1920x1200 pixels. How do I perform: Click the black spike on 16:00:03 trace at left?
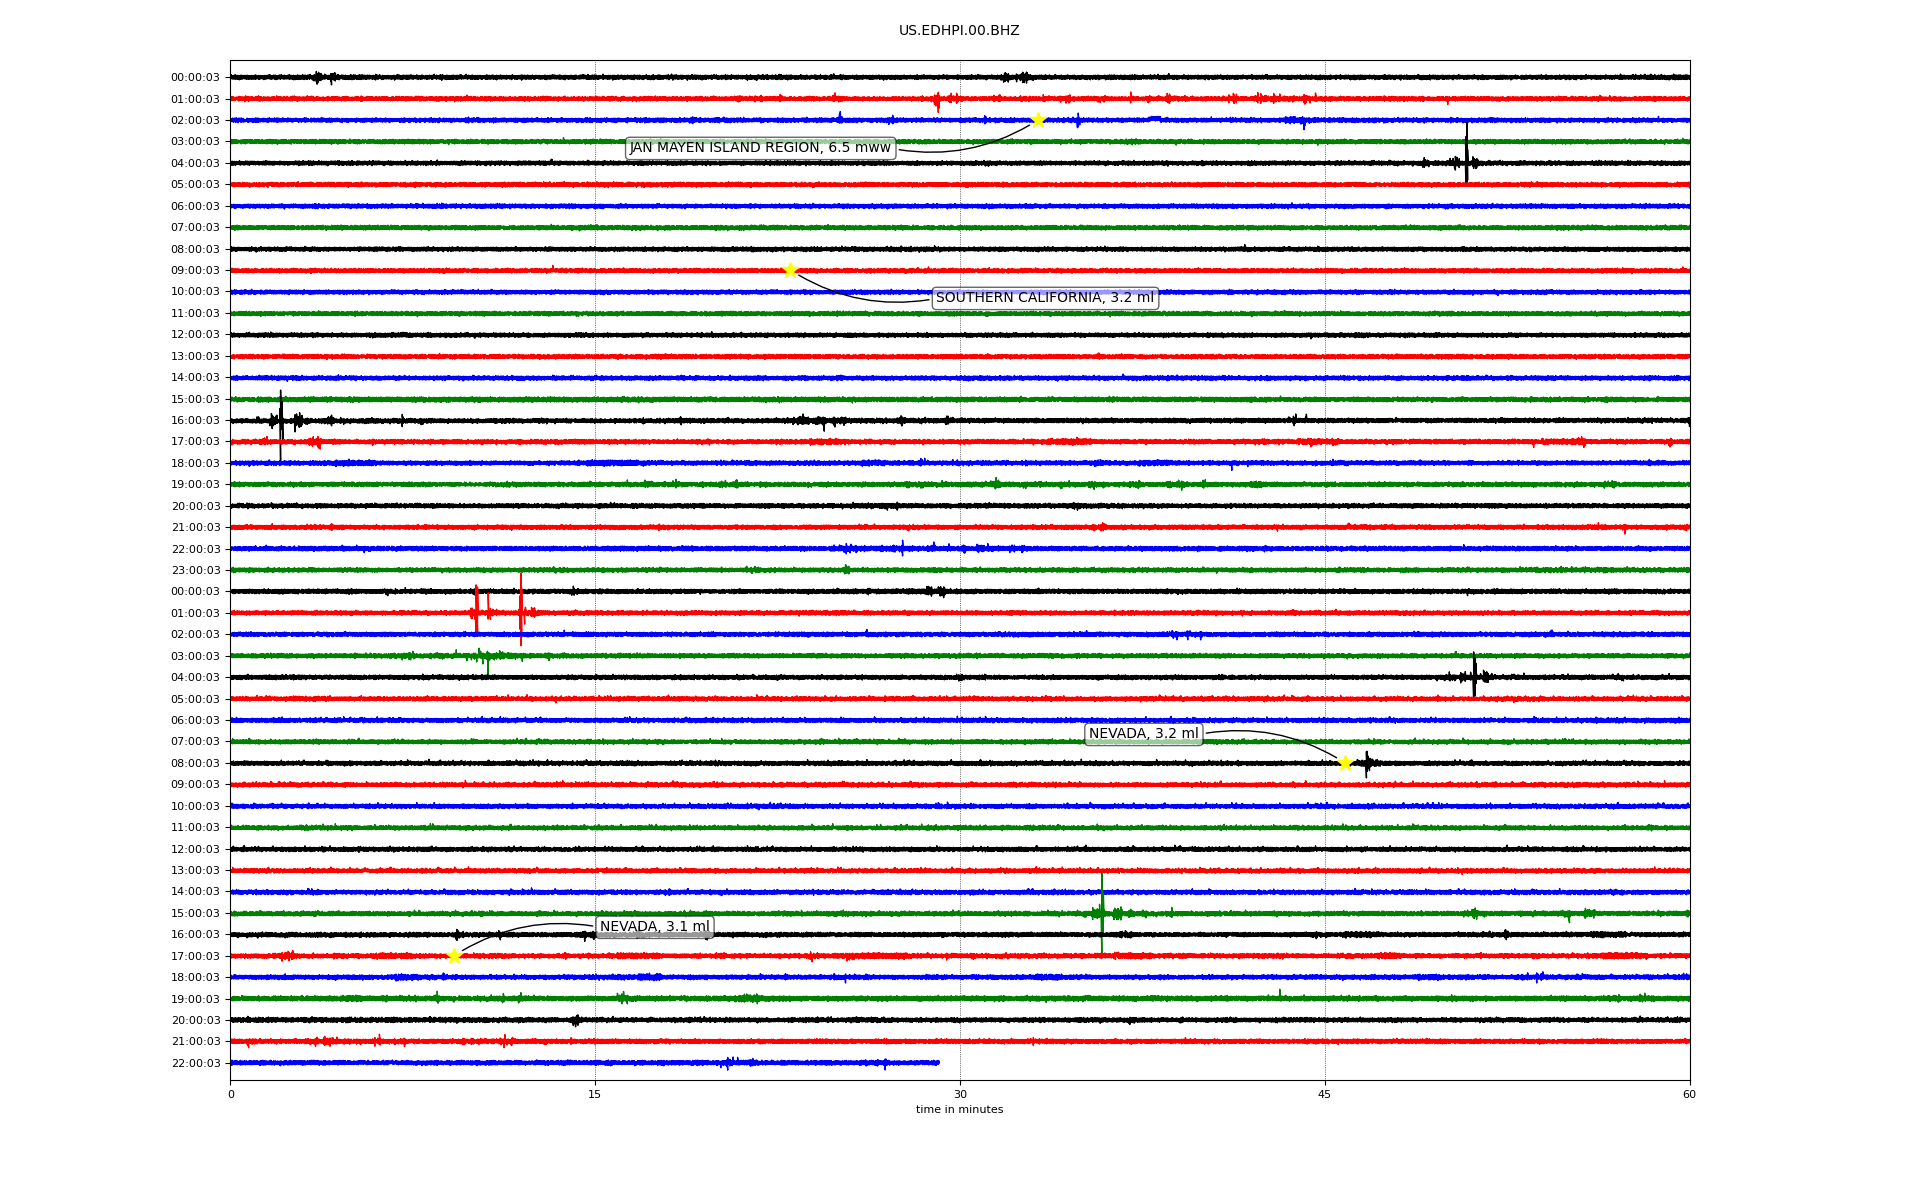[x=281, y=420]
